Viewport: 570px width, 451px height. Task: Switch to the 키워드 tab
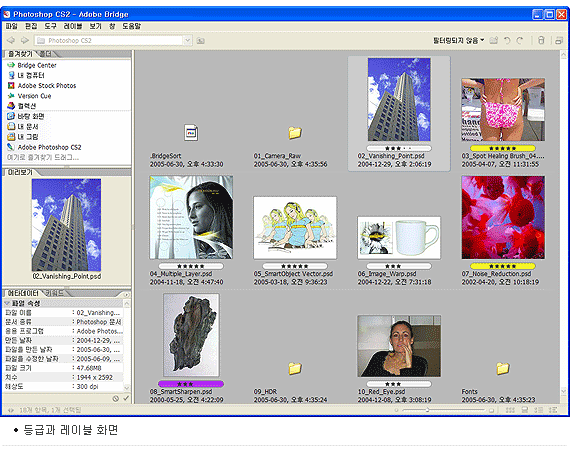(54, 293)
